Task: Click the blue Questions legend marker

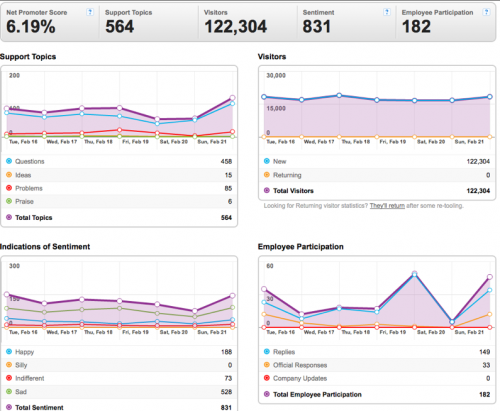Action: click(x=9, y=161)
